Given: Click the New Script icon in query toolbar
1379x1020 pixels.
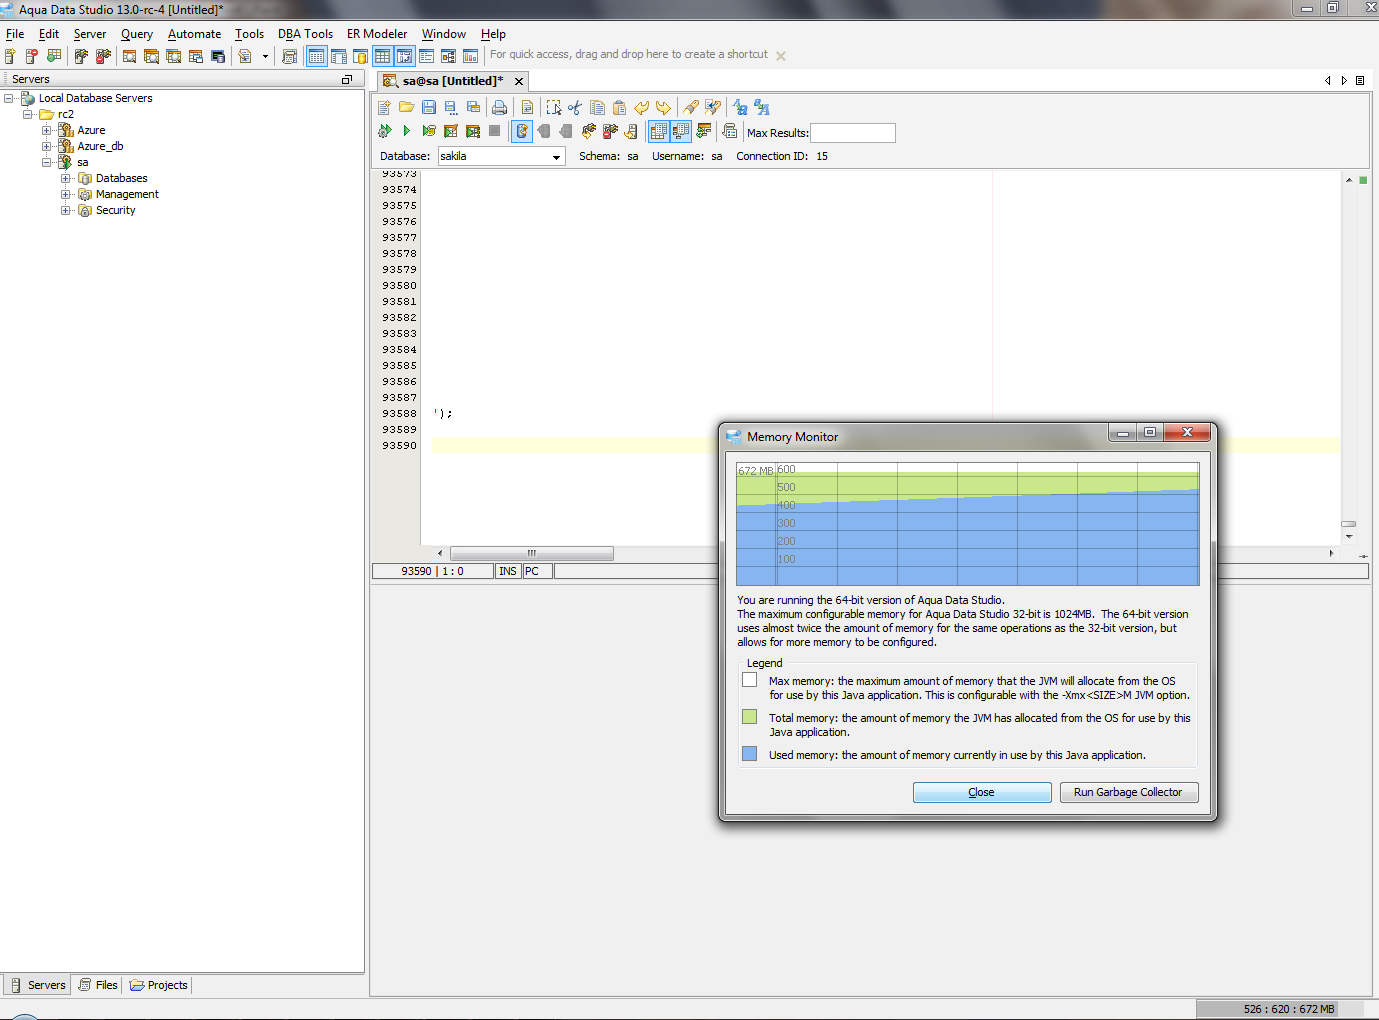Looking at the screenshot, I should [385, 107].
